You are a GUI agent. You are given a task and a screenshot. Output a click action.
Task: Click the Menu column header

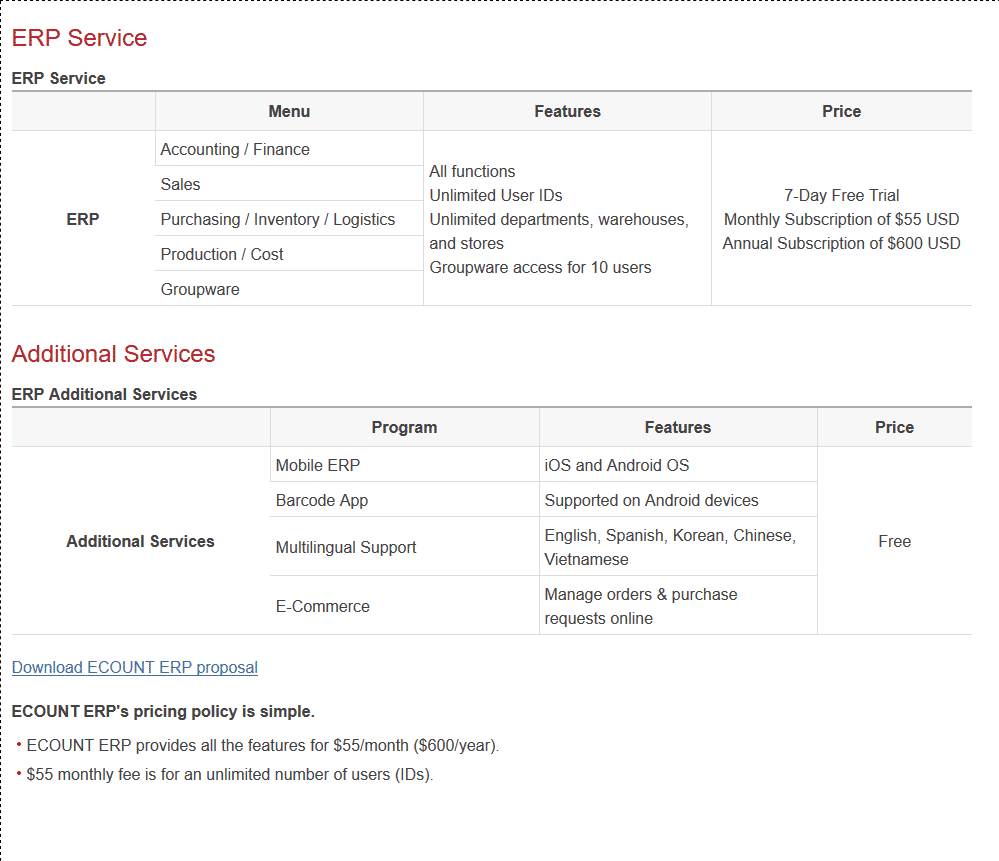point(289,111)
